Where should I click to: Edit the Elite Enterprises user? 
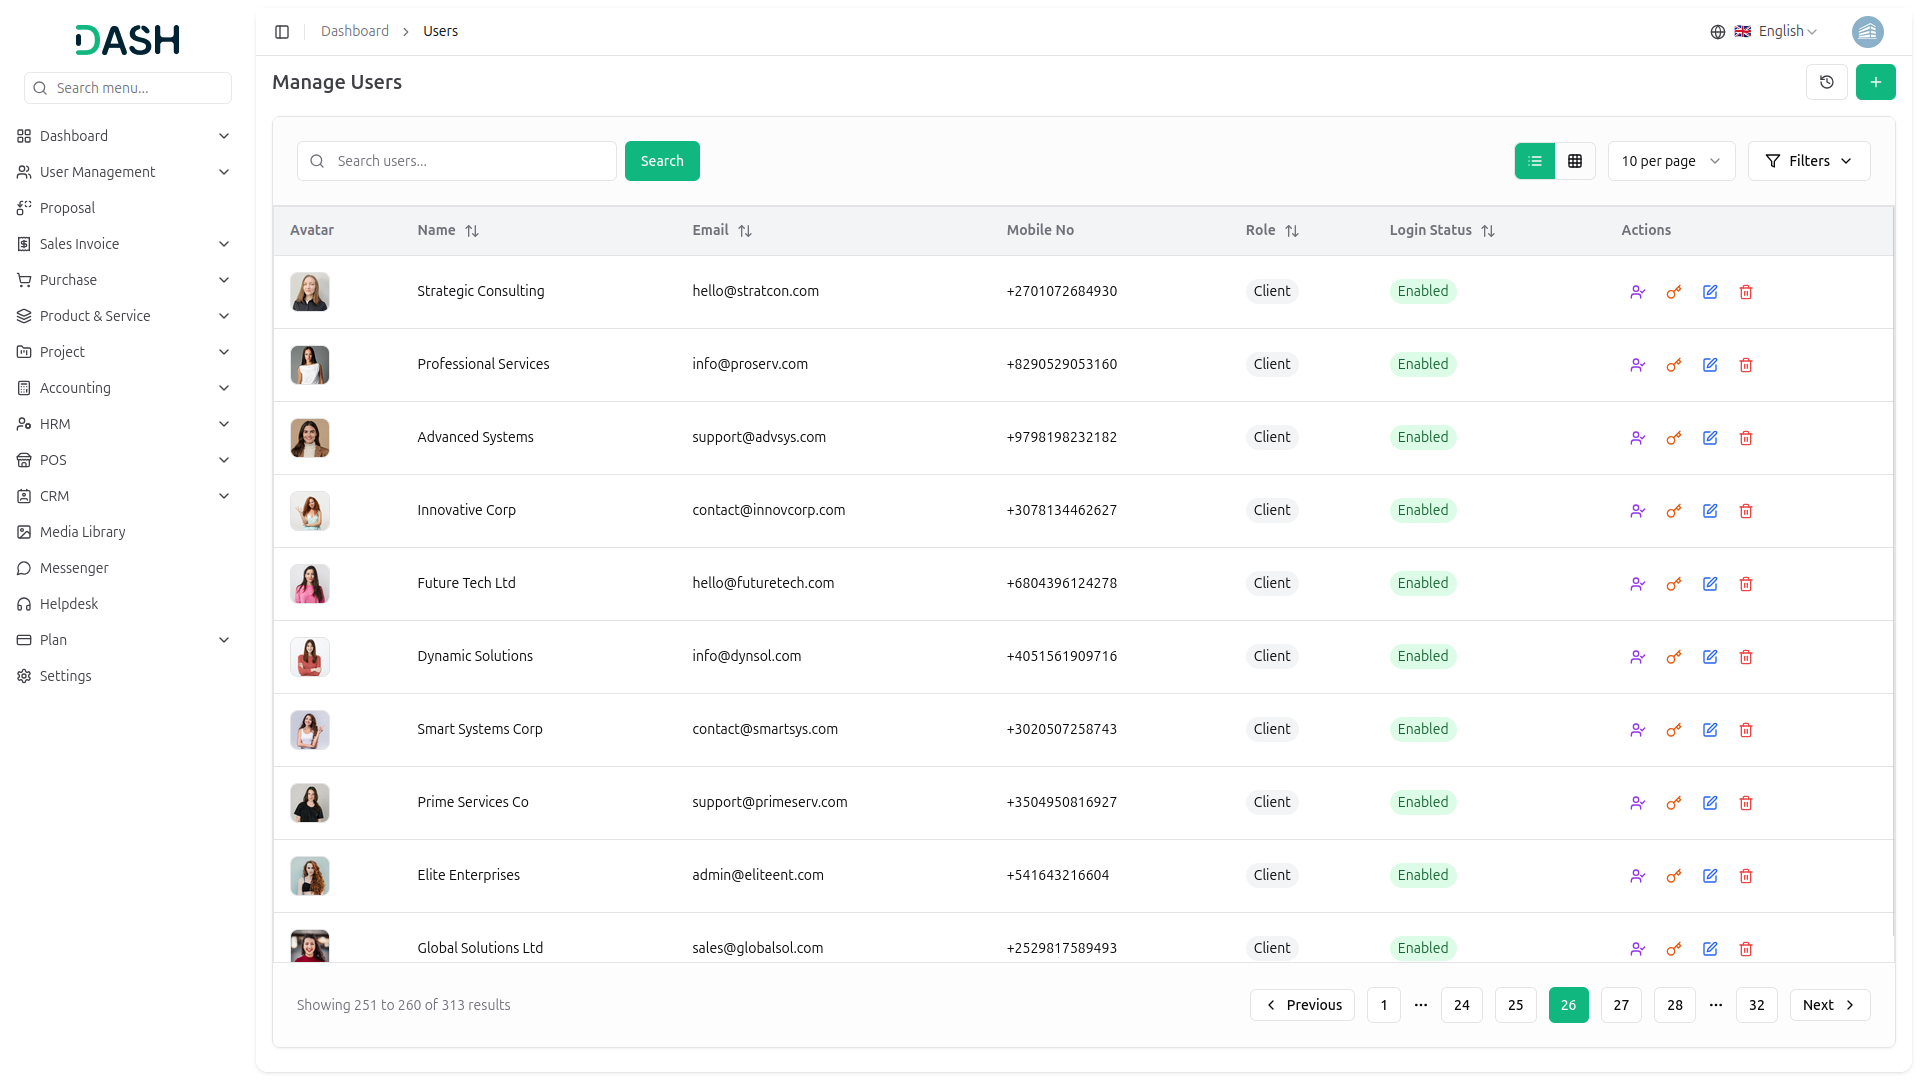pyautogui.click(x=1710, y=876)
